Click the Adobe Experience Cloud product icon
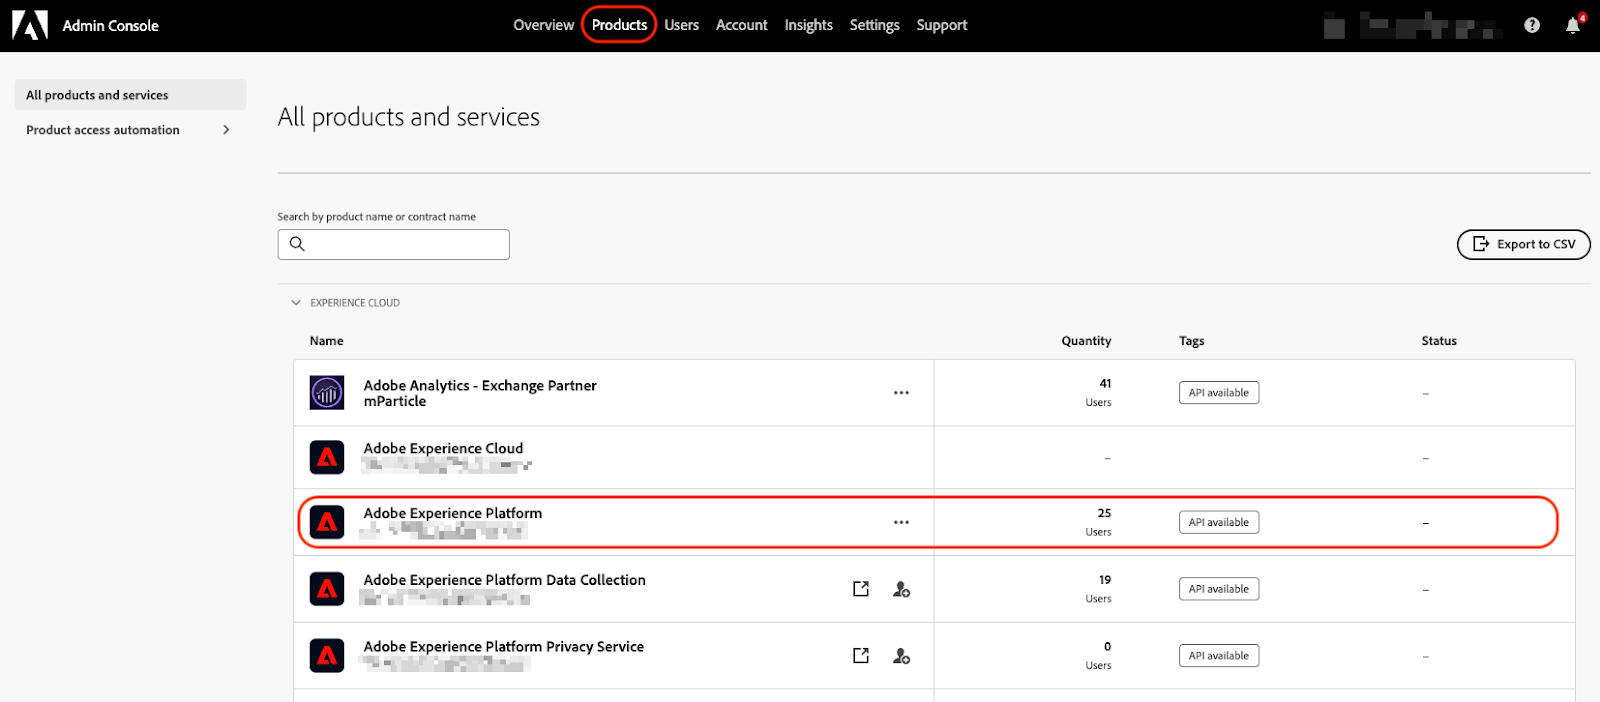Viewport: 1600px width, 702px height. 327,458
